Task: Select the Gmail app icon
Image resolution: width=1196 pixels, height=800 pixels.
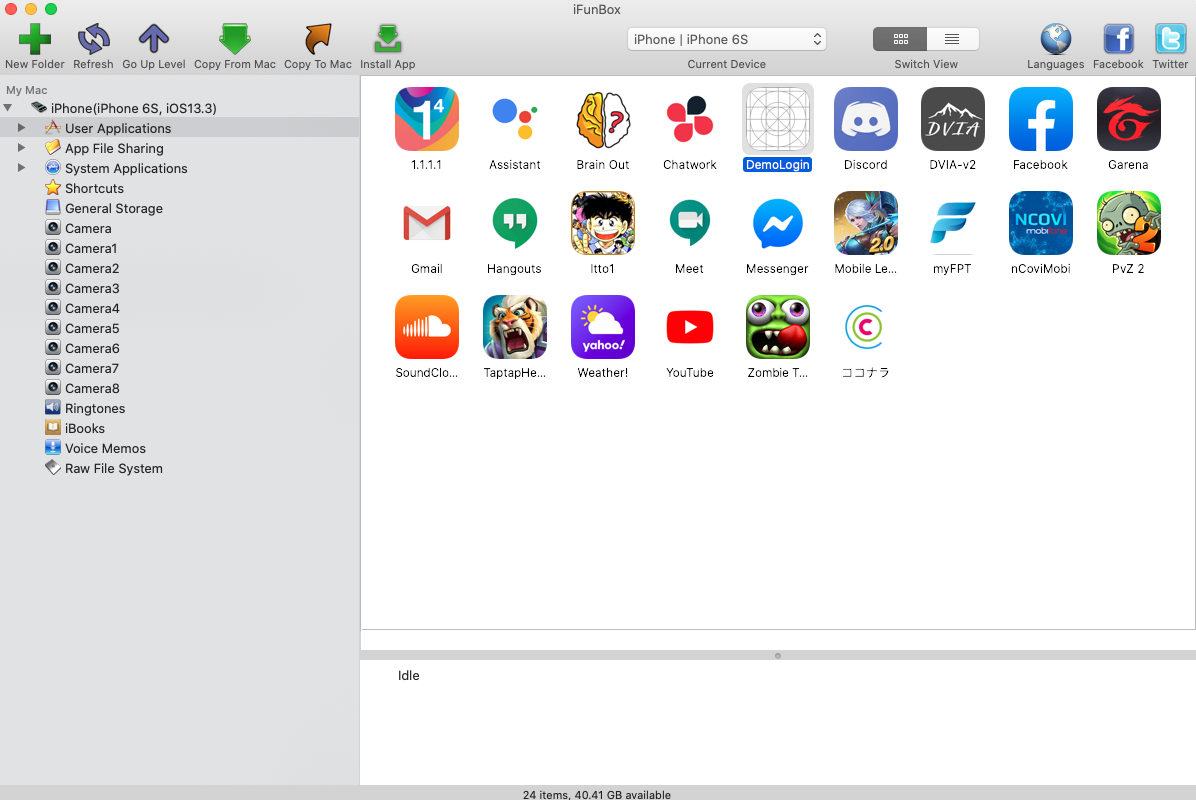Action: click(x=426, y=223)
